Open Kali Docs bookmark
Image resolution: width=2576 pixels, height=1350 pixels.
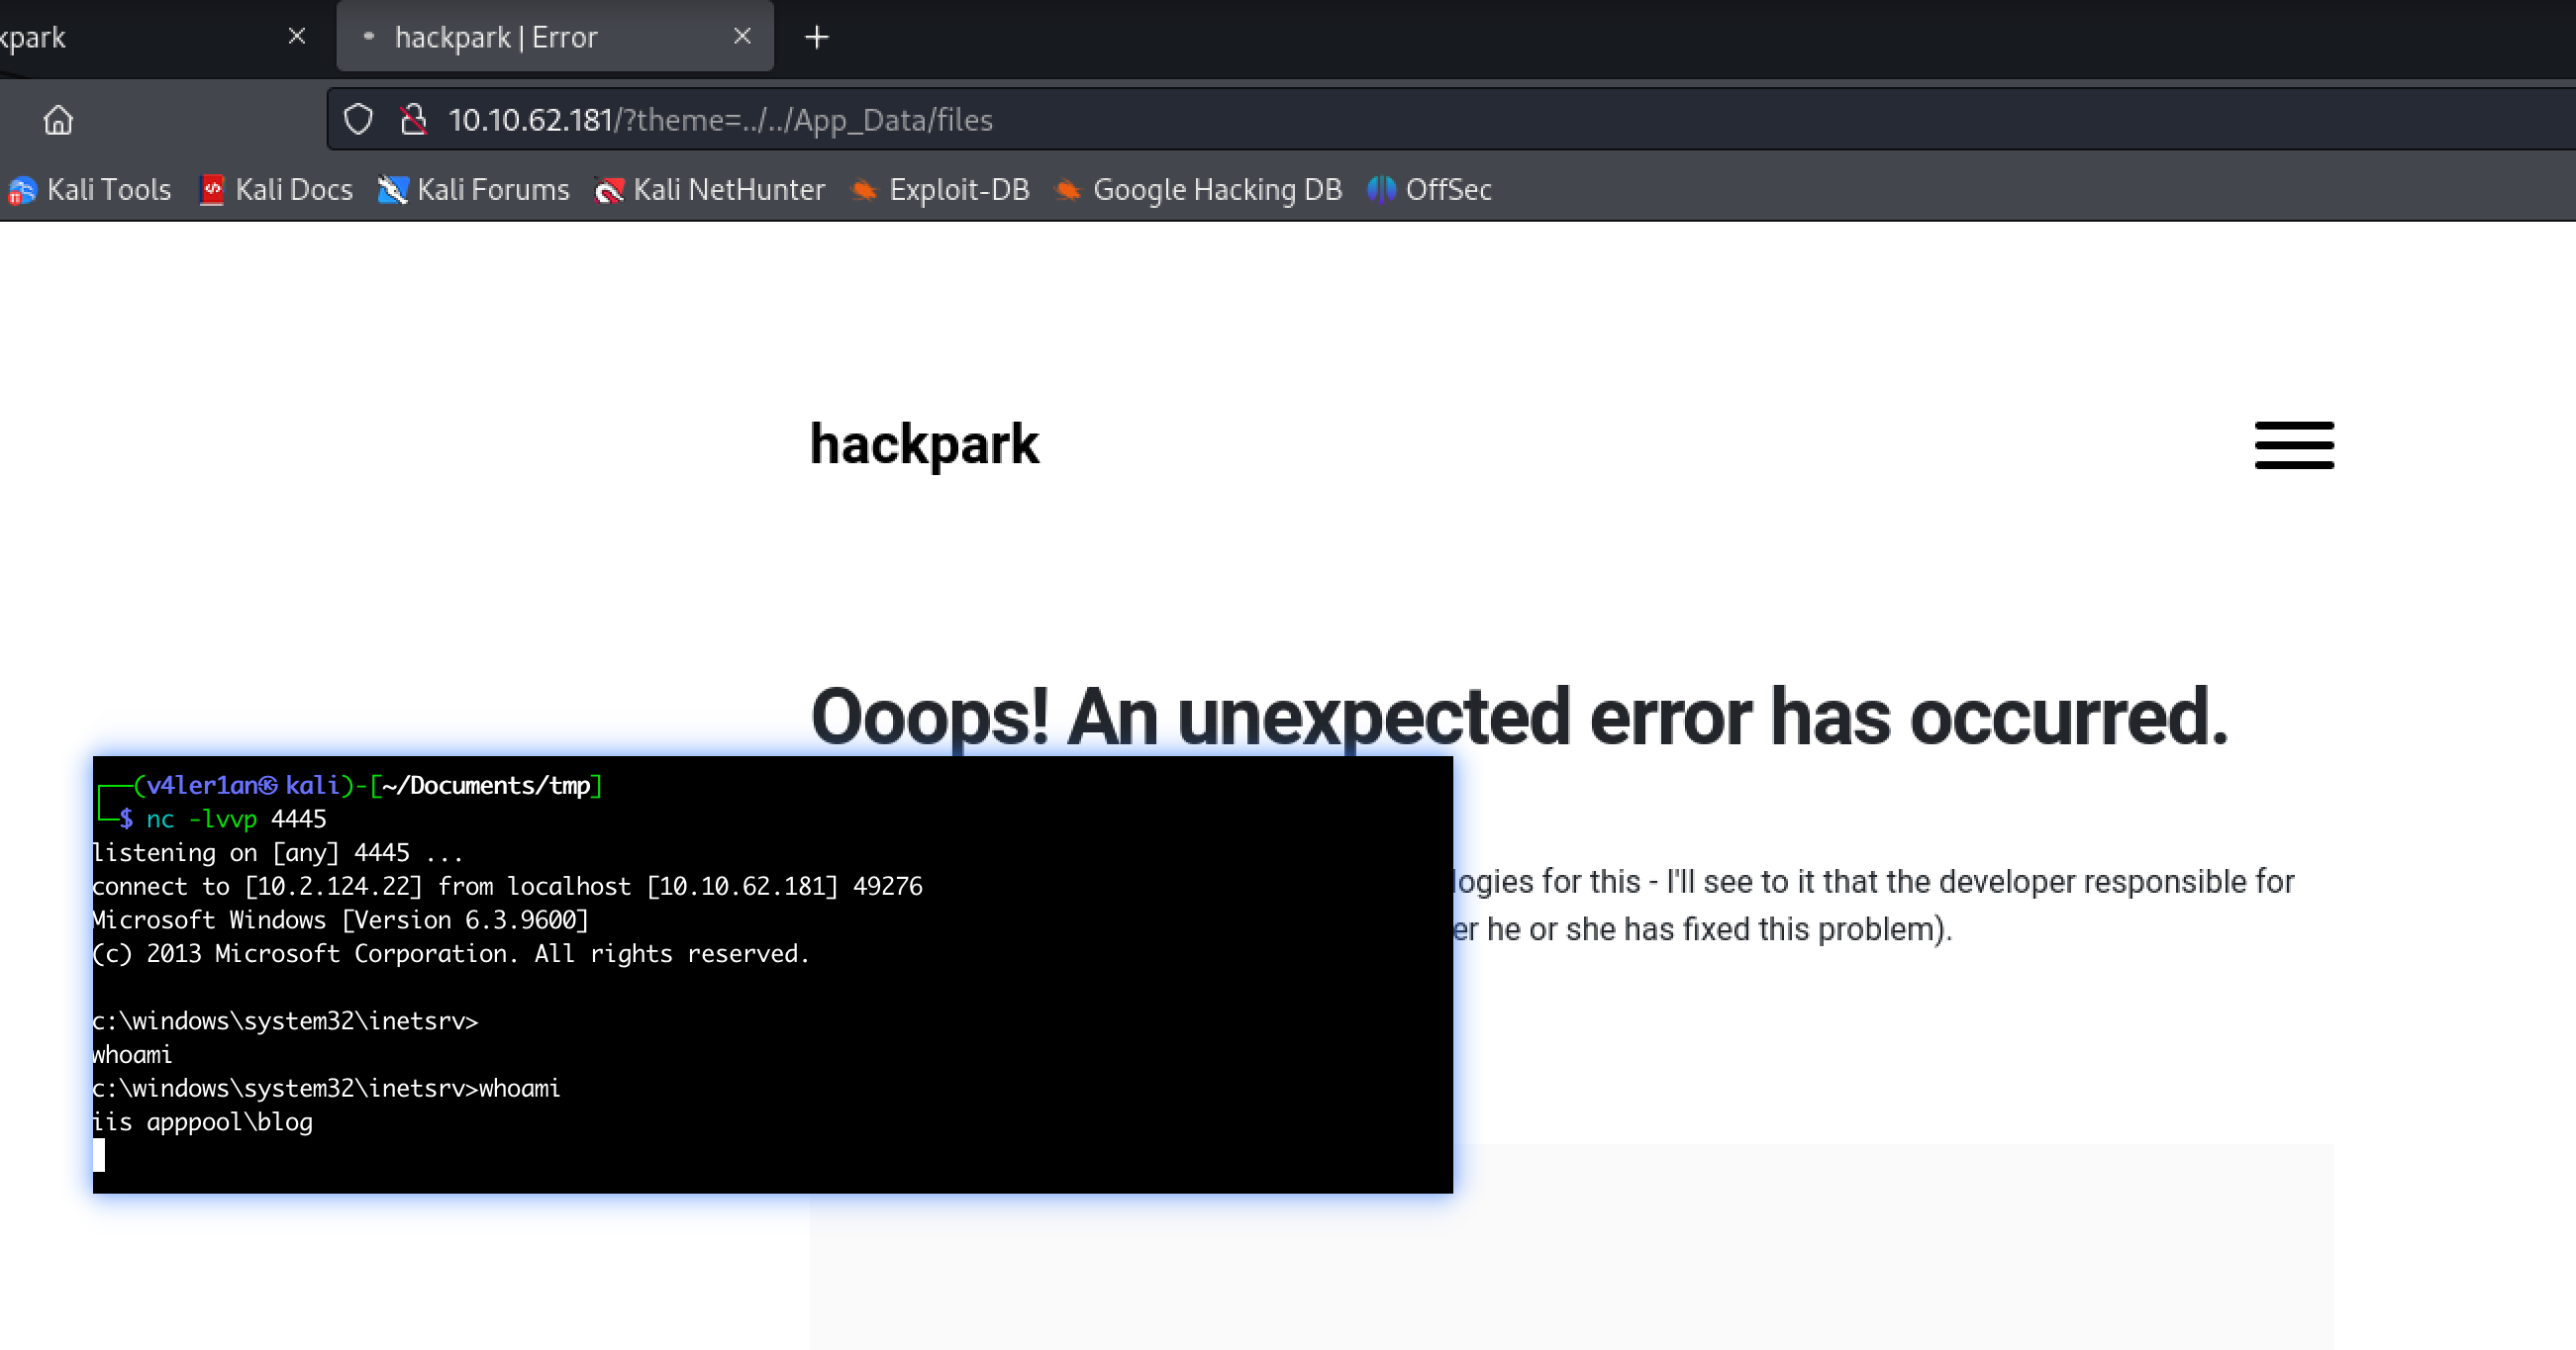(276, 190)
